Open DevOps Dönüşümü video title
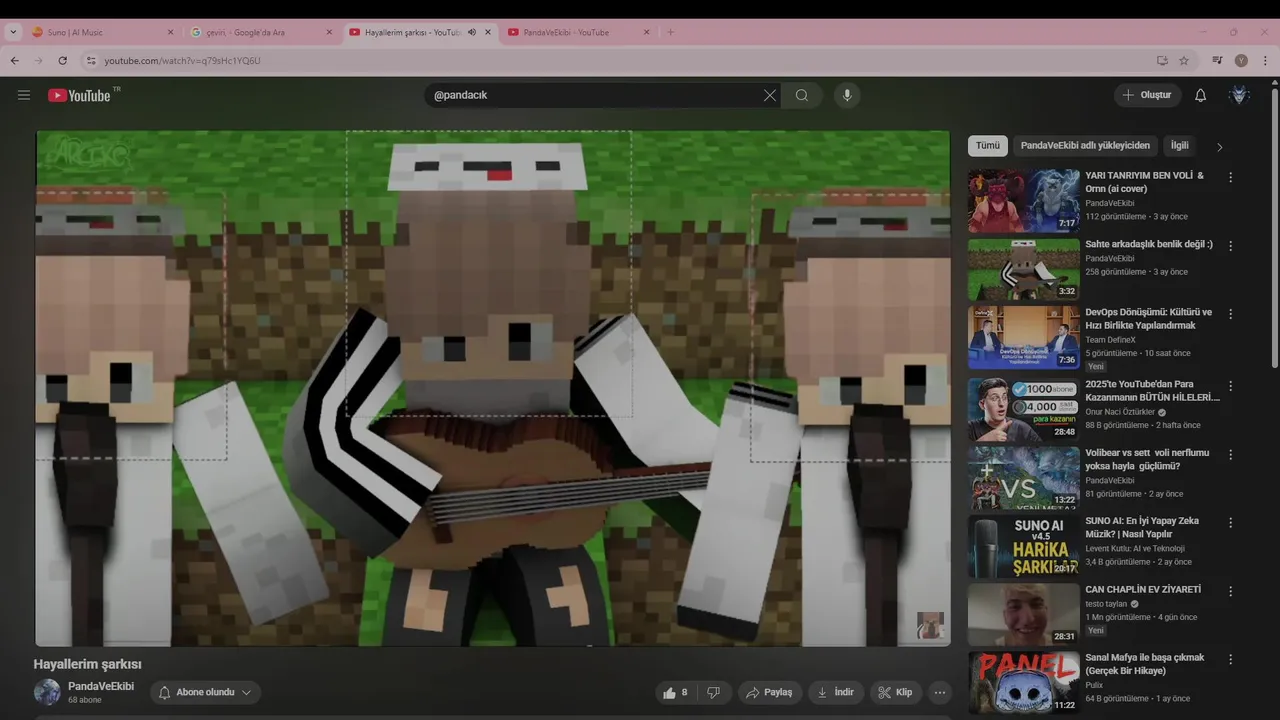This screenshot has height=720, width=1280. pos(1148,319)
